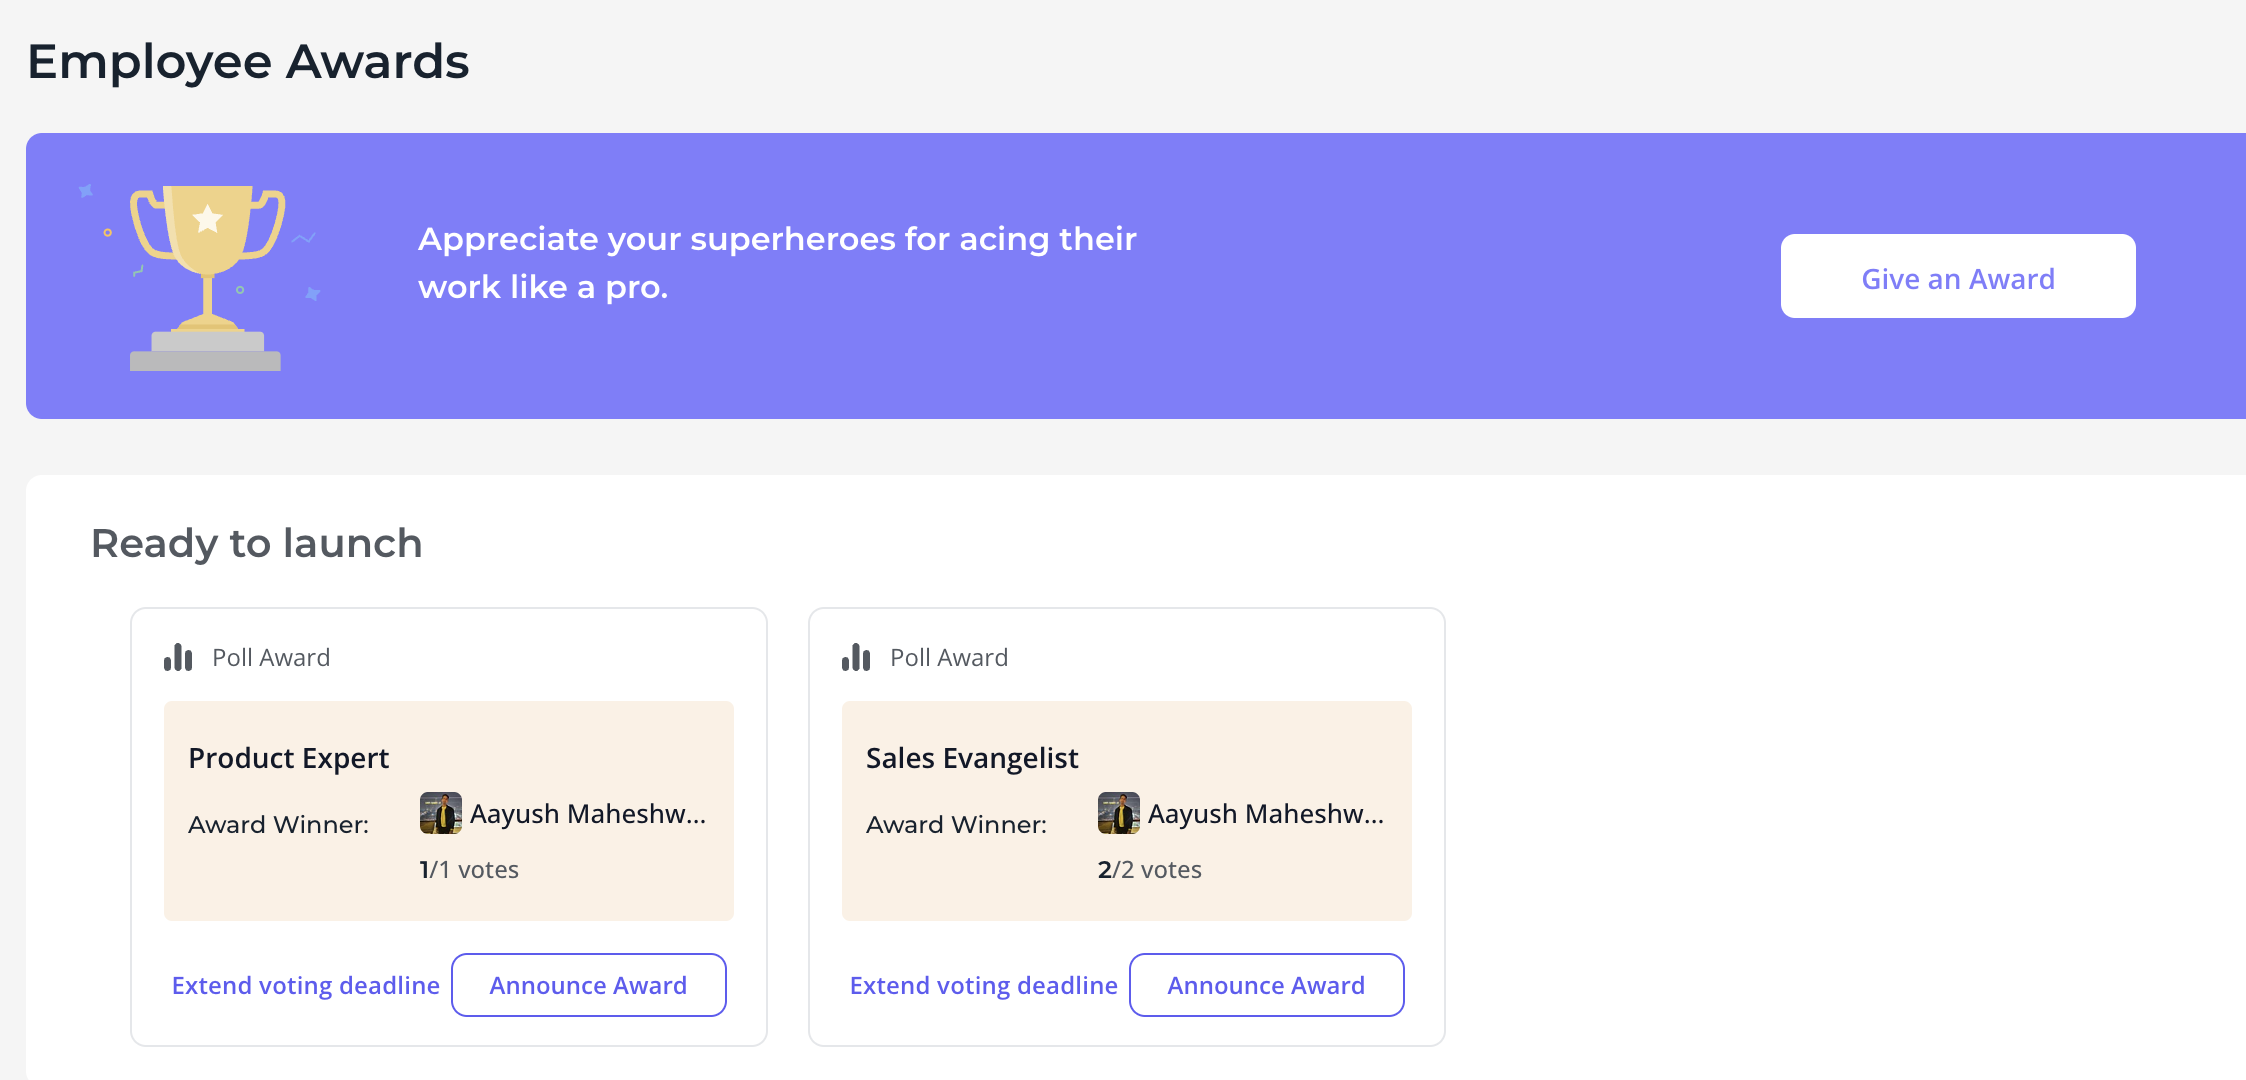This screenshot has width=2246, height=1080.
Task: Extend voting deadline for Product Expert
Action: pyautogui.click(x=306, y=985)
